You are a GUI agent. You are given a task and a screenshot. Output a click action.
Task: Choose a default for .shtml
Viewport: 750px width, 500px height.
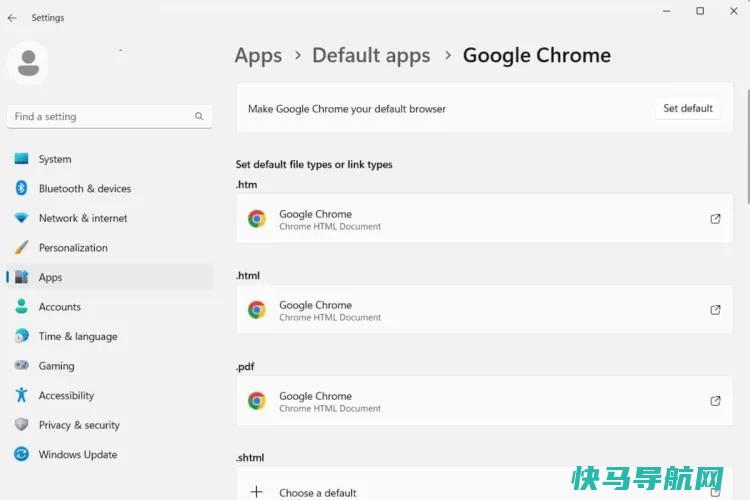click(484, 484)
